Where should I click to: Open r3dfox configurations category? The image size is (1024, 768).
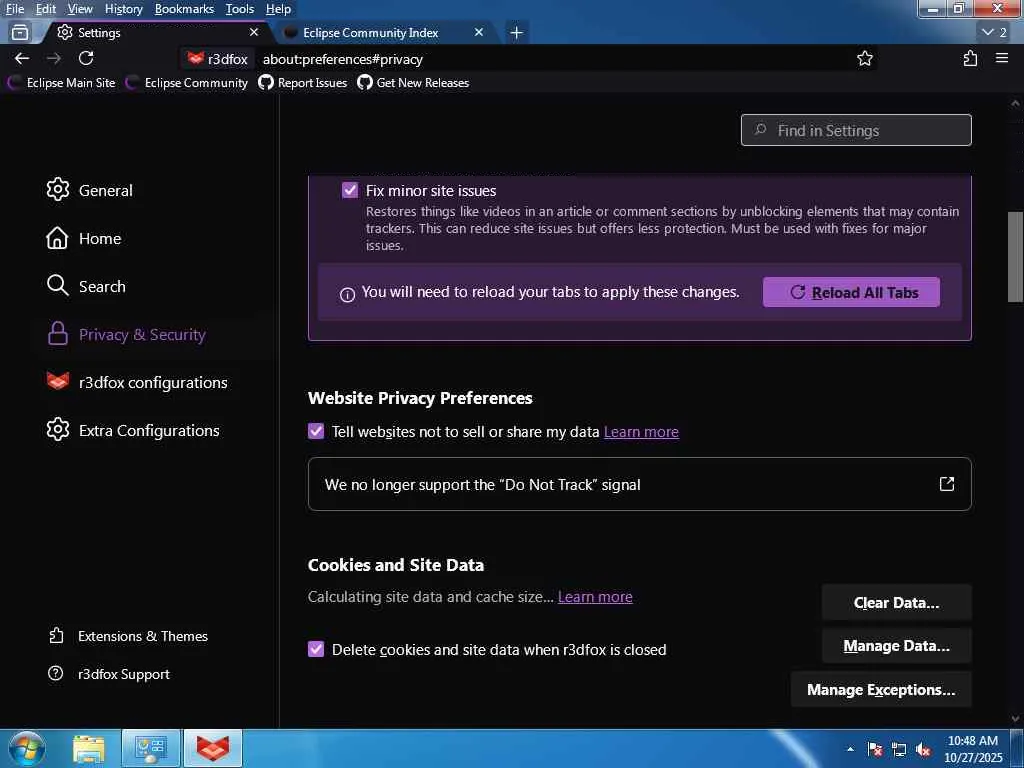(137, 382)
